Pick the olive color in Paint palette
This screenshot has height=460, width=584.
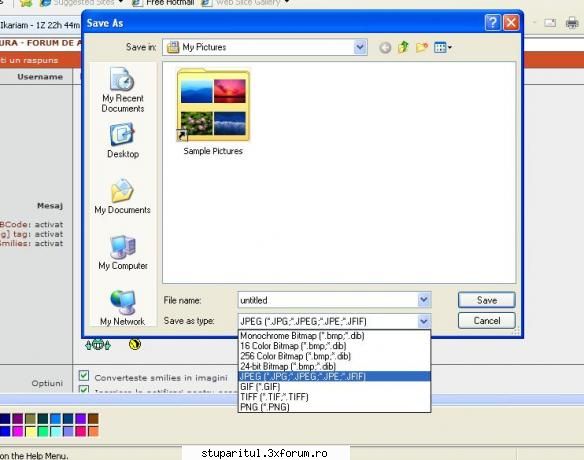click(x=30, y=418)
